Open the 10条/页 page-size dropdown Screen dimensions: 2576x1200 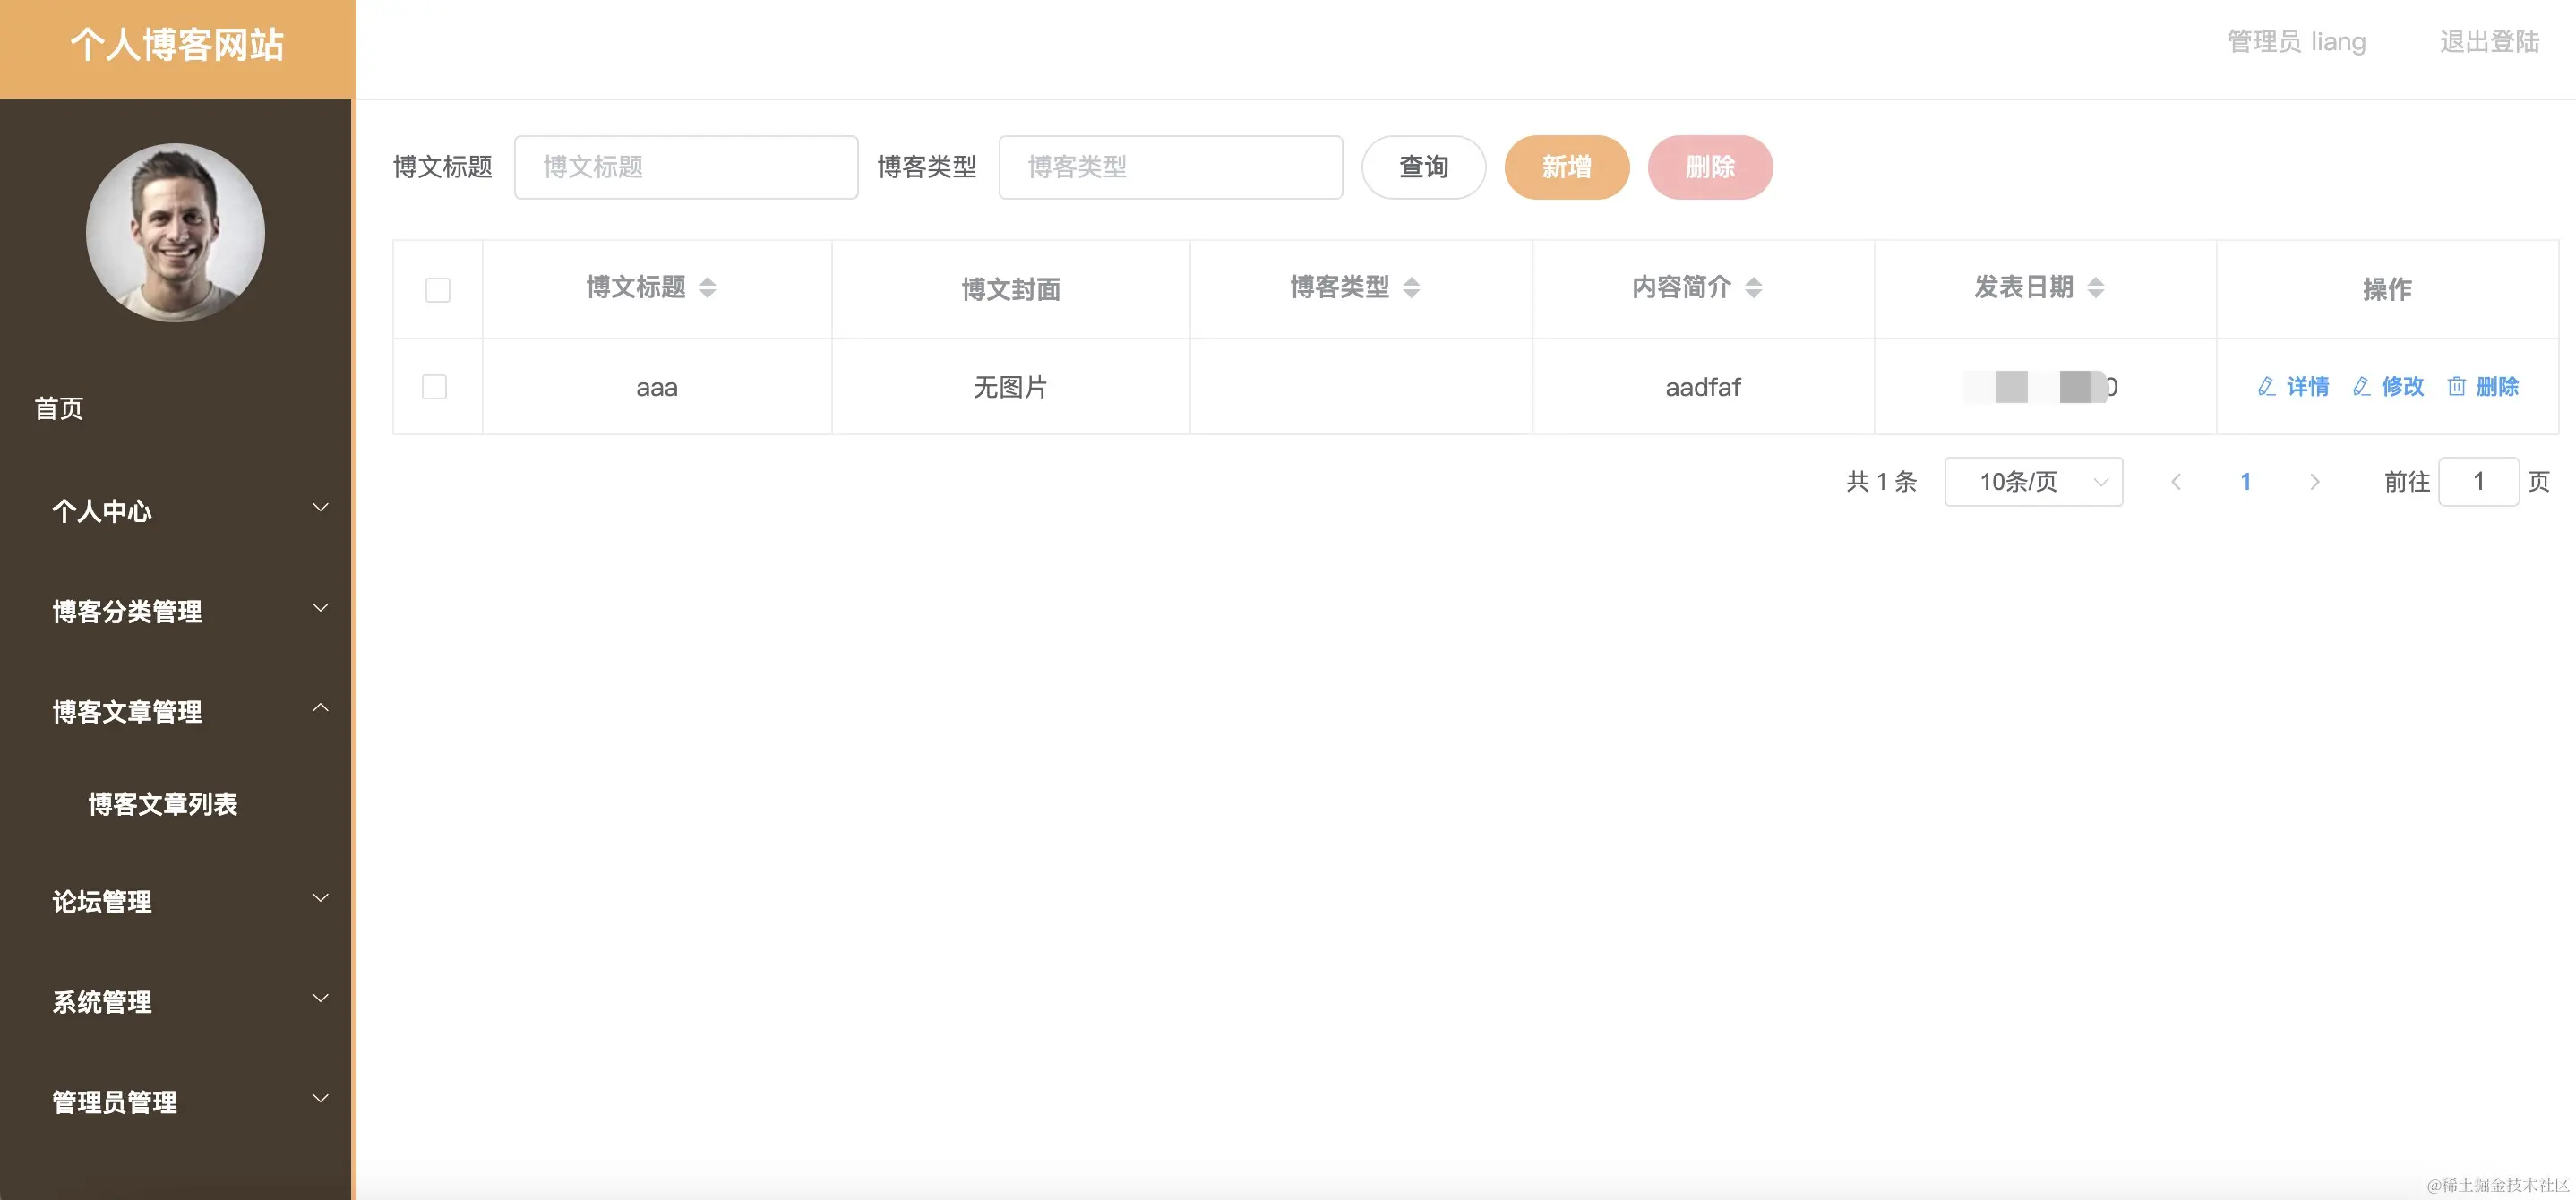(2032, 481)
